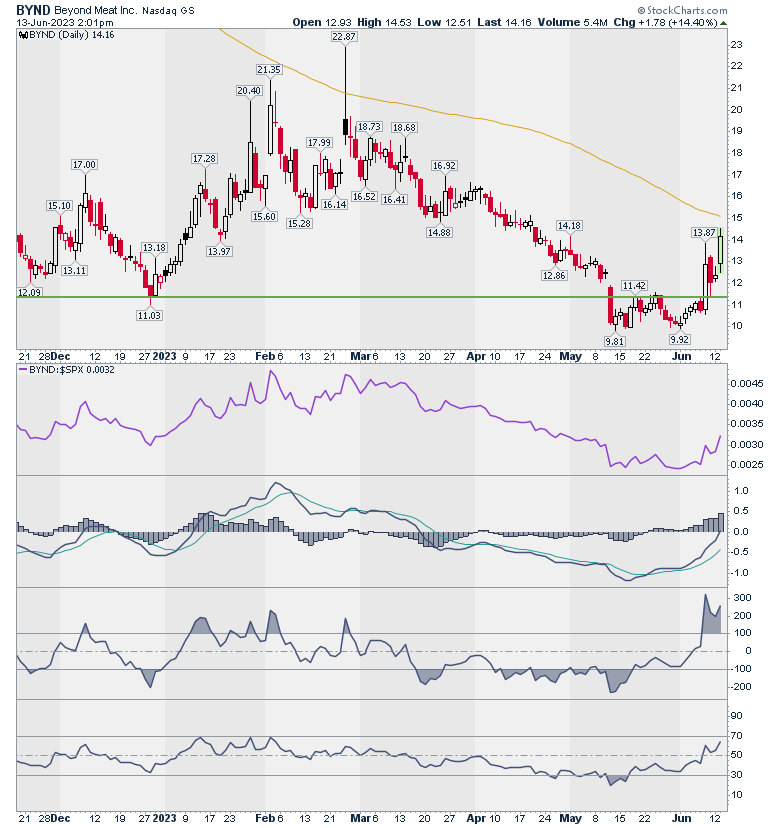Click the Open 12.93 value

[x=322, y=23]
